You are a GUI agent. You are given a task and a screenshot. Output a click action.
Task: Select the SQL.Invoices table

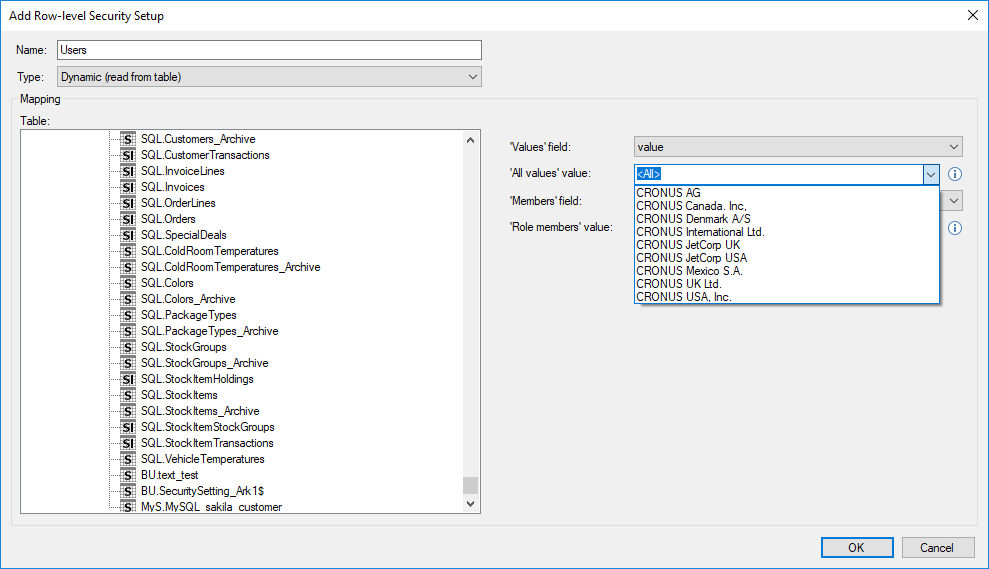(x=173, y=187)
